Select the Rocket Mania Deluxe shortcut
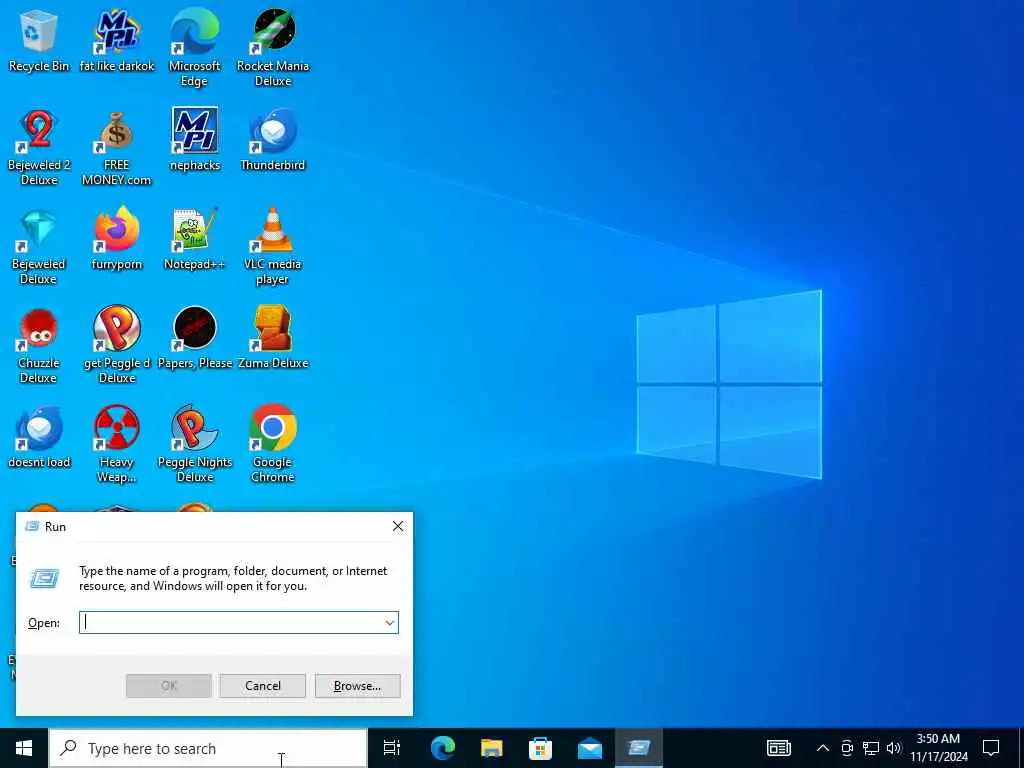1024x768 pixels. [x=273, y=48]
